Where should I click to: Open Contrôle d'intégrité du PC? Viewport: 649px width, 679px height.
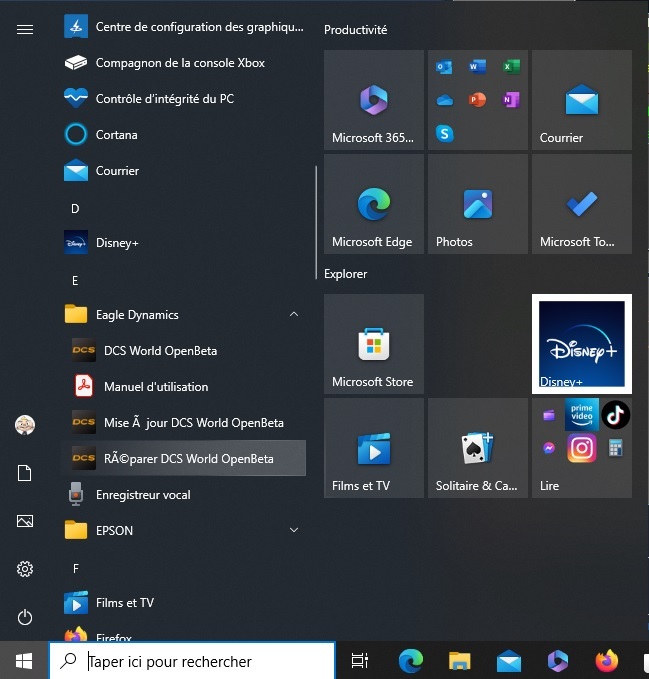click(184, 99)
